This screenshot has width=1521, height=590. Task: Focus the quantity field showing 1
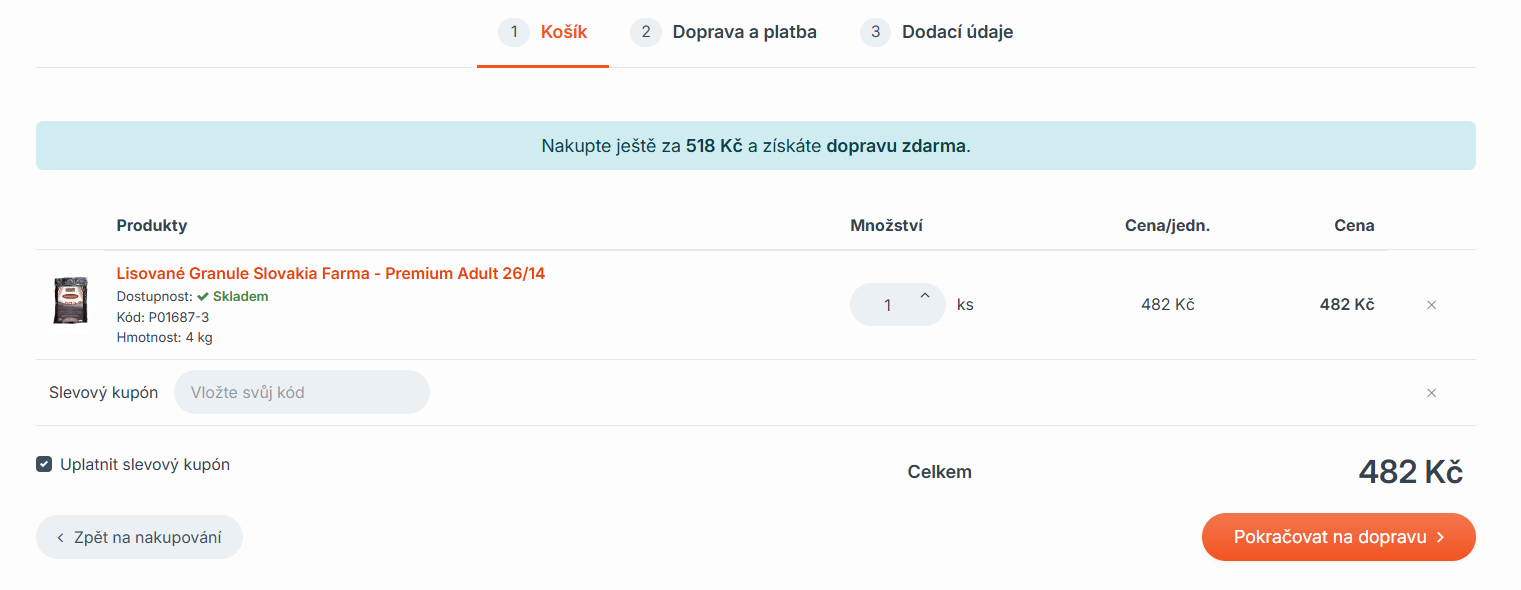coord(887,305)
